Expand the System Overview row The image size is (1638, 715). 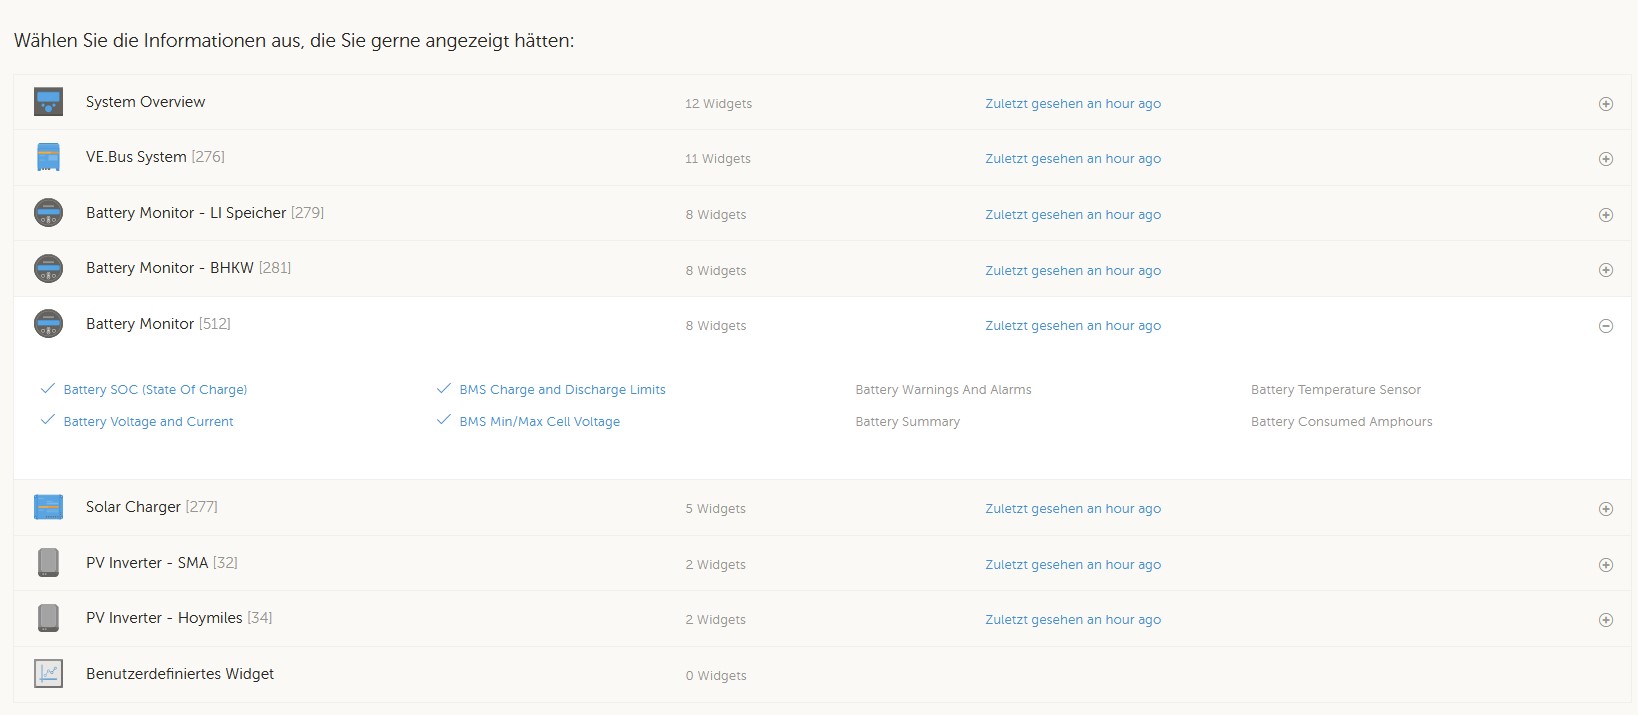1606,104
